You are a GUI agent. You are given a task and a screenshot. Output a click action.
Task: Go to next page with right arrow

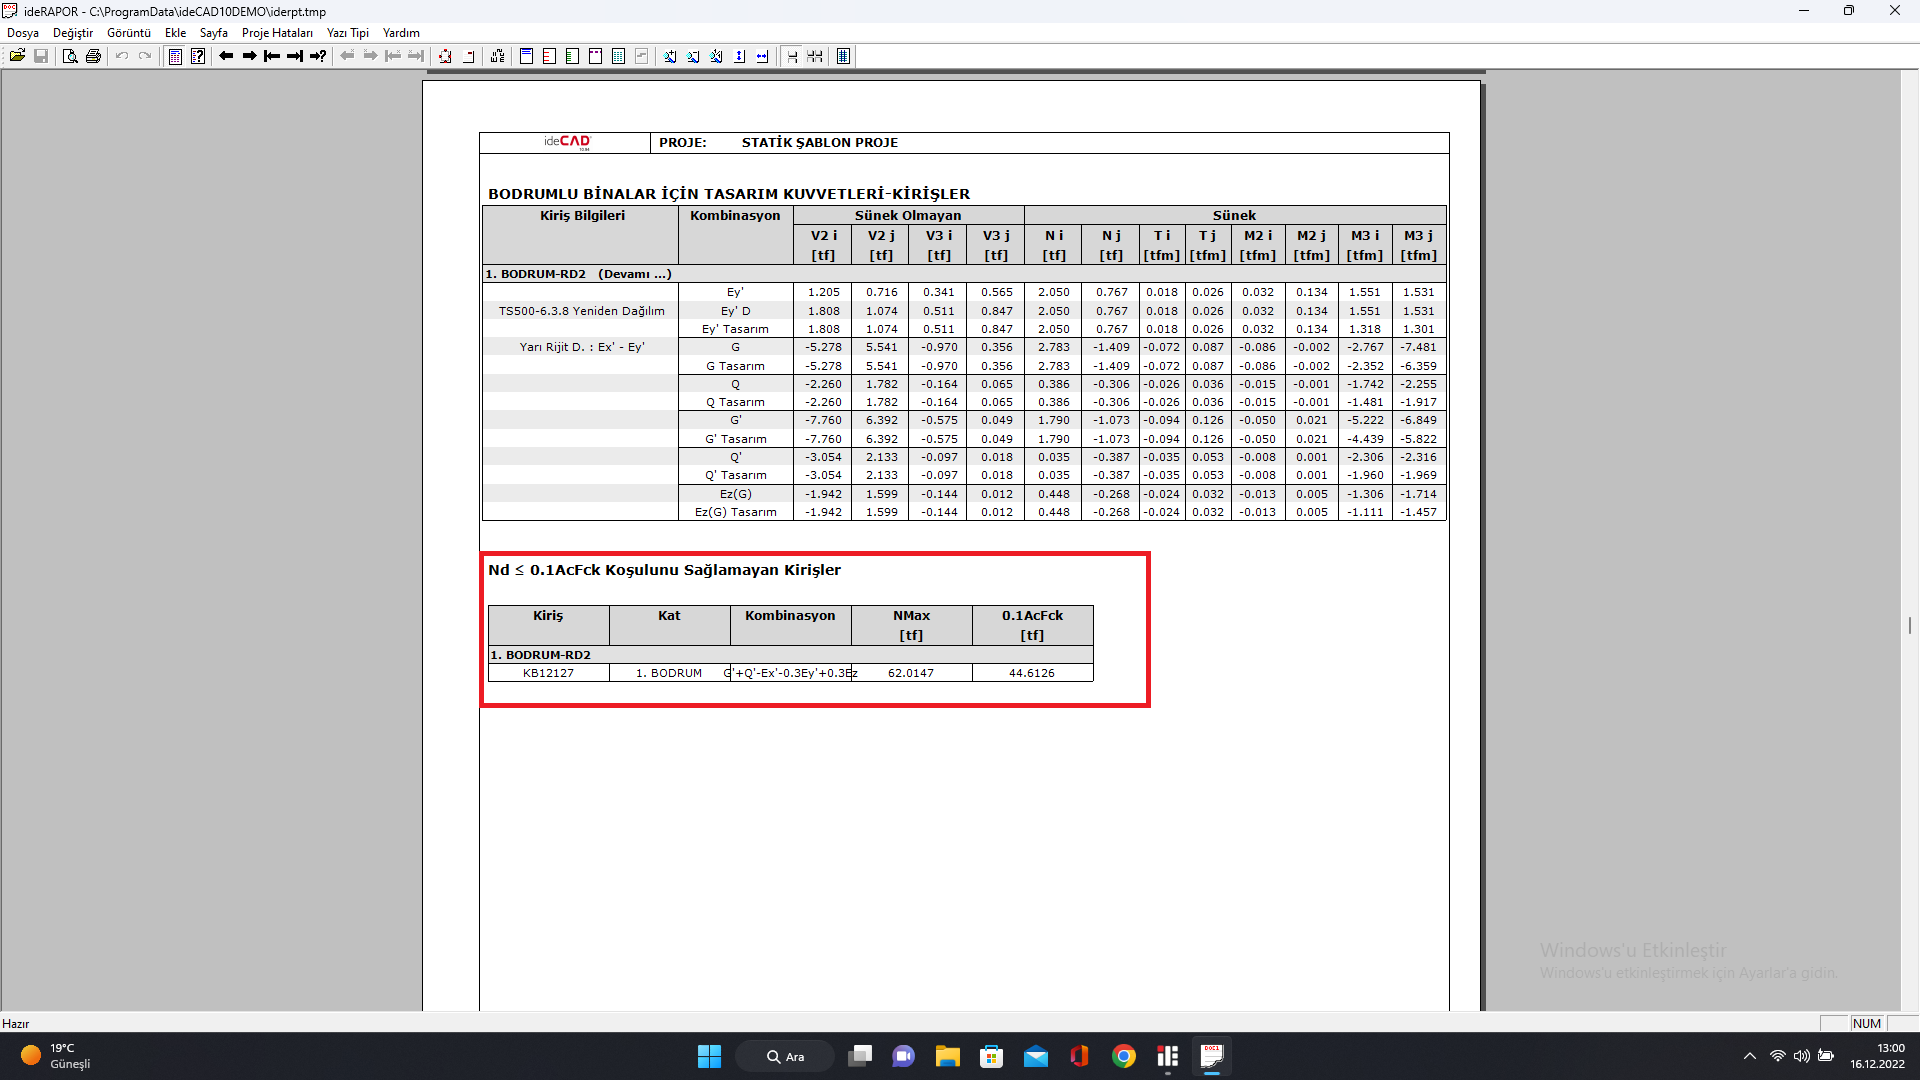(249, 56)
